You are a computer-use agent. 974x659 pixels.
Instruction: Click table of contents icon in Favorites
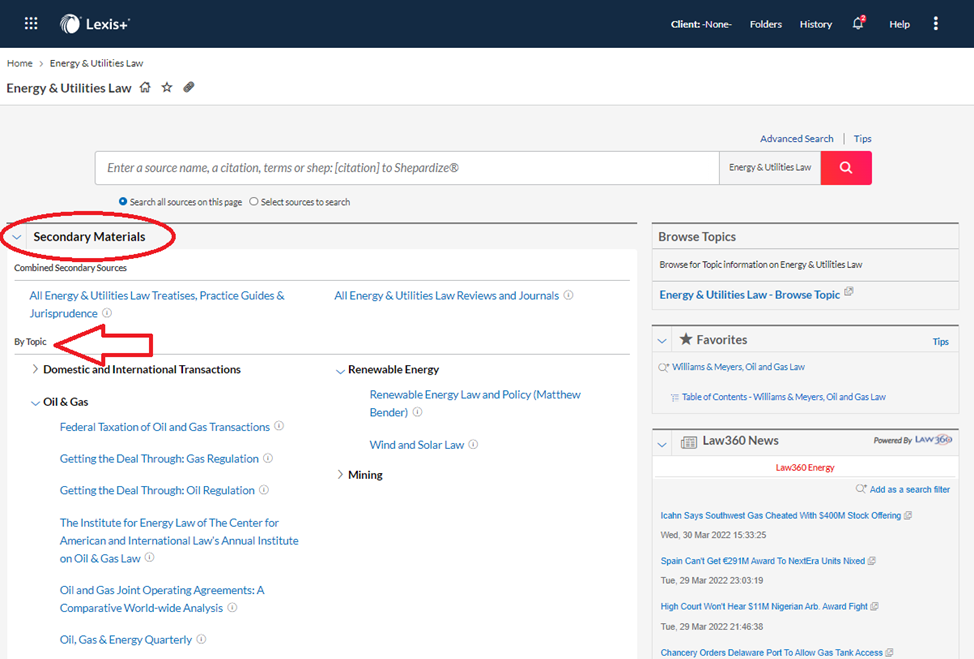(x=675, y=398)
